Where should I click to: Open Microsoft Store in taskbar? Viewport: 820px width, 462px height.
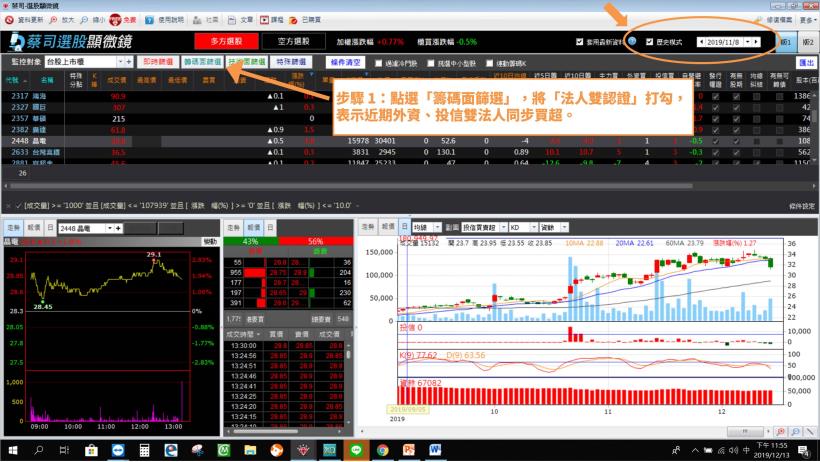click(92, 450)
